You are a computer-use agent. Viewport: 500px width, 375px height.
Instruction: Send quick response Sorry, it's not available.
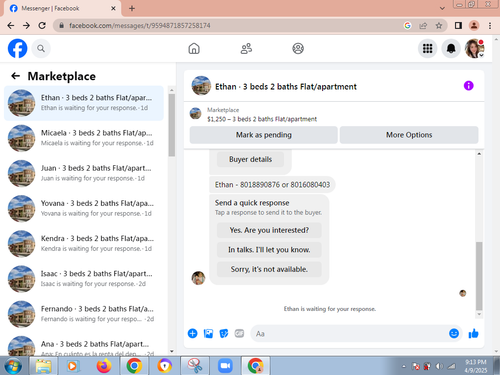pyautogui.click(x=269, y=269)
